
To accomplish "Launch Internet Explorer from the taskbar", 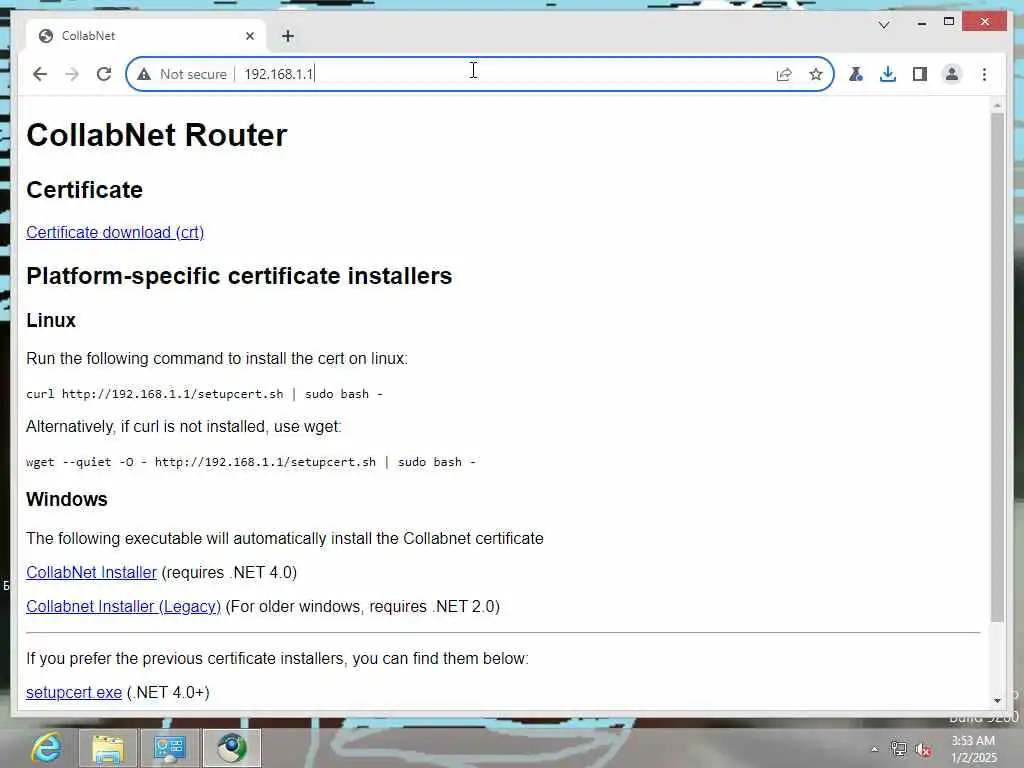I will 46,748.
